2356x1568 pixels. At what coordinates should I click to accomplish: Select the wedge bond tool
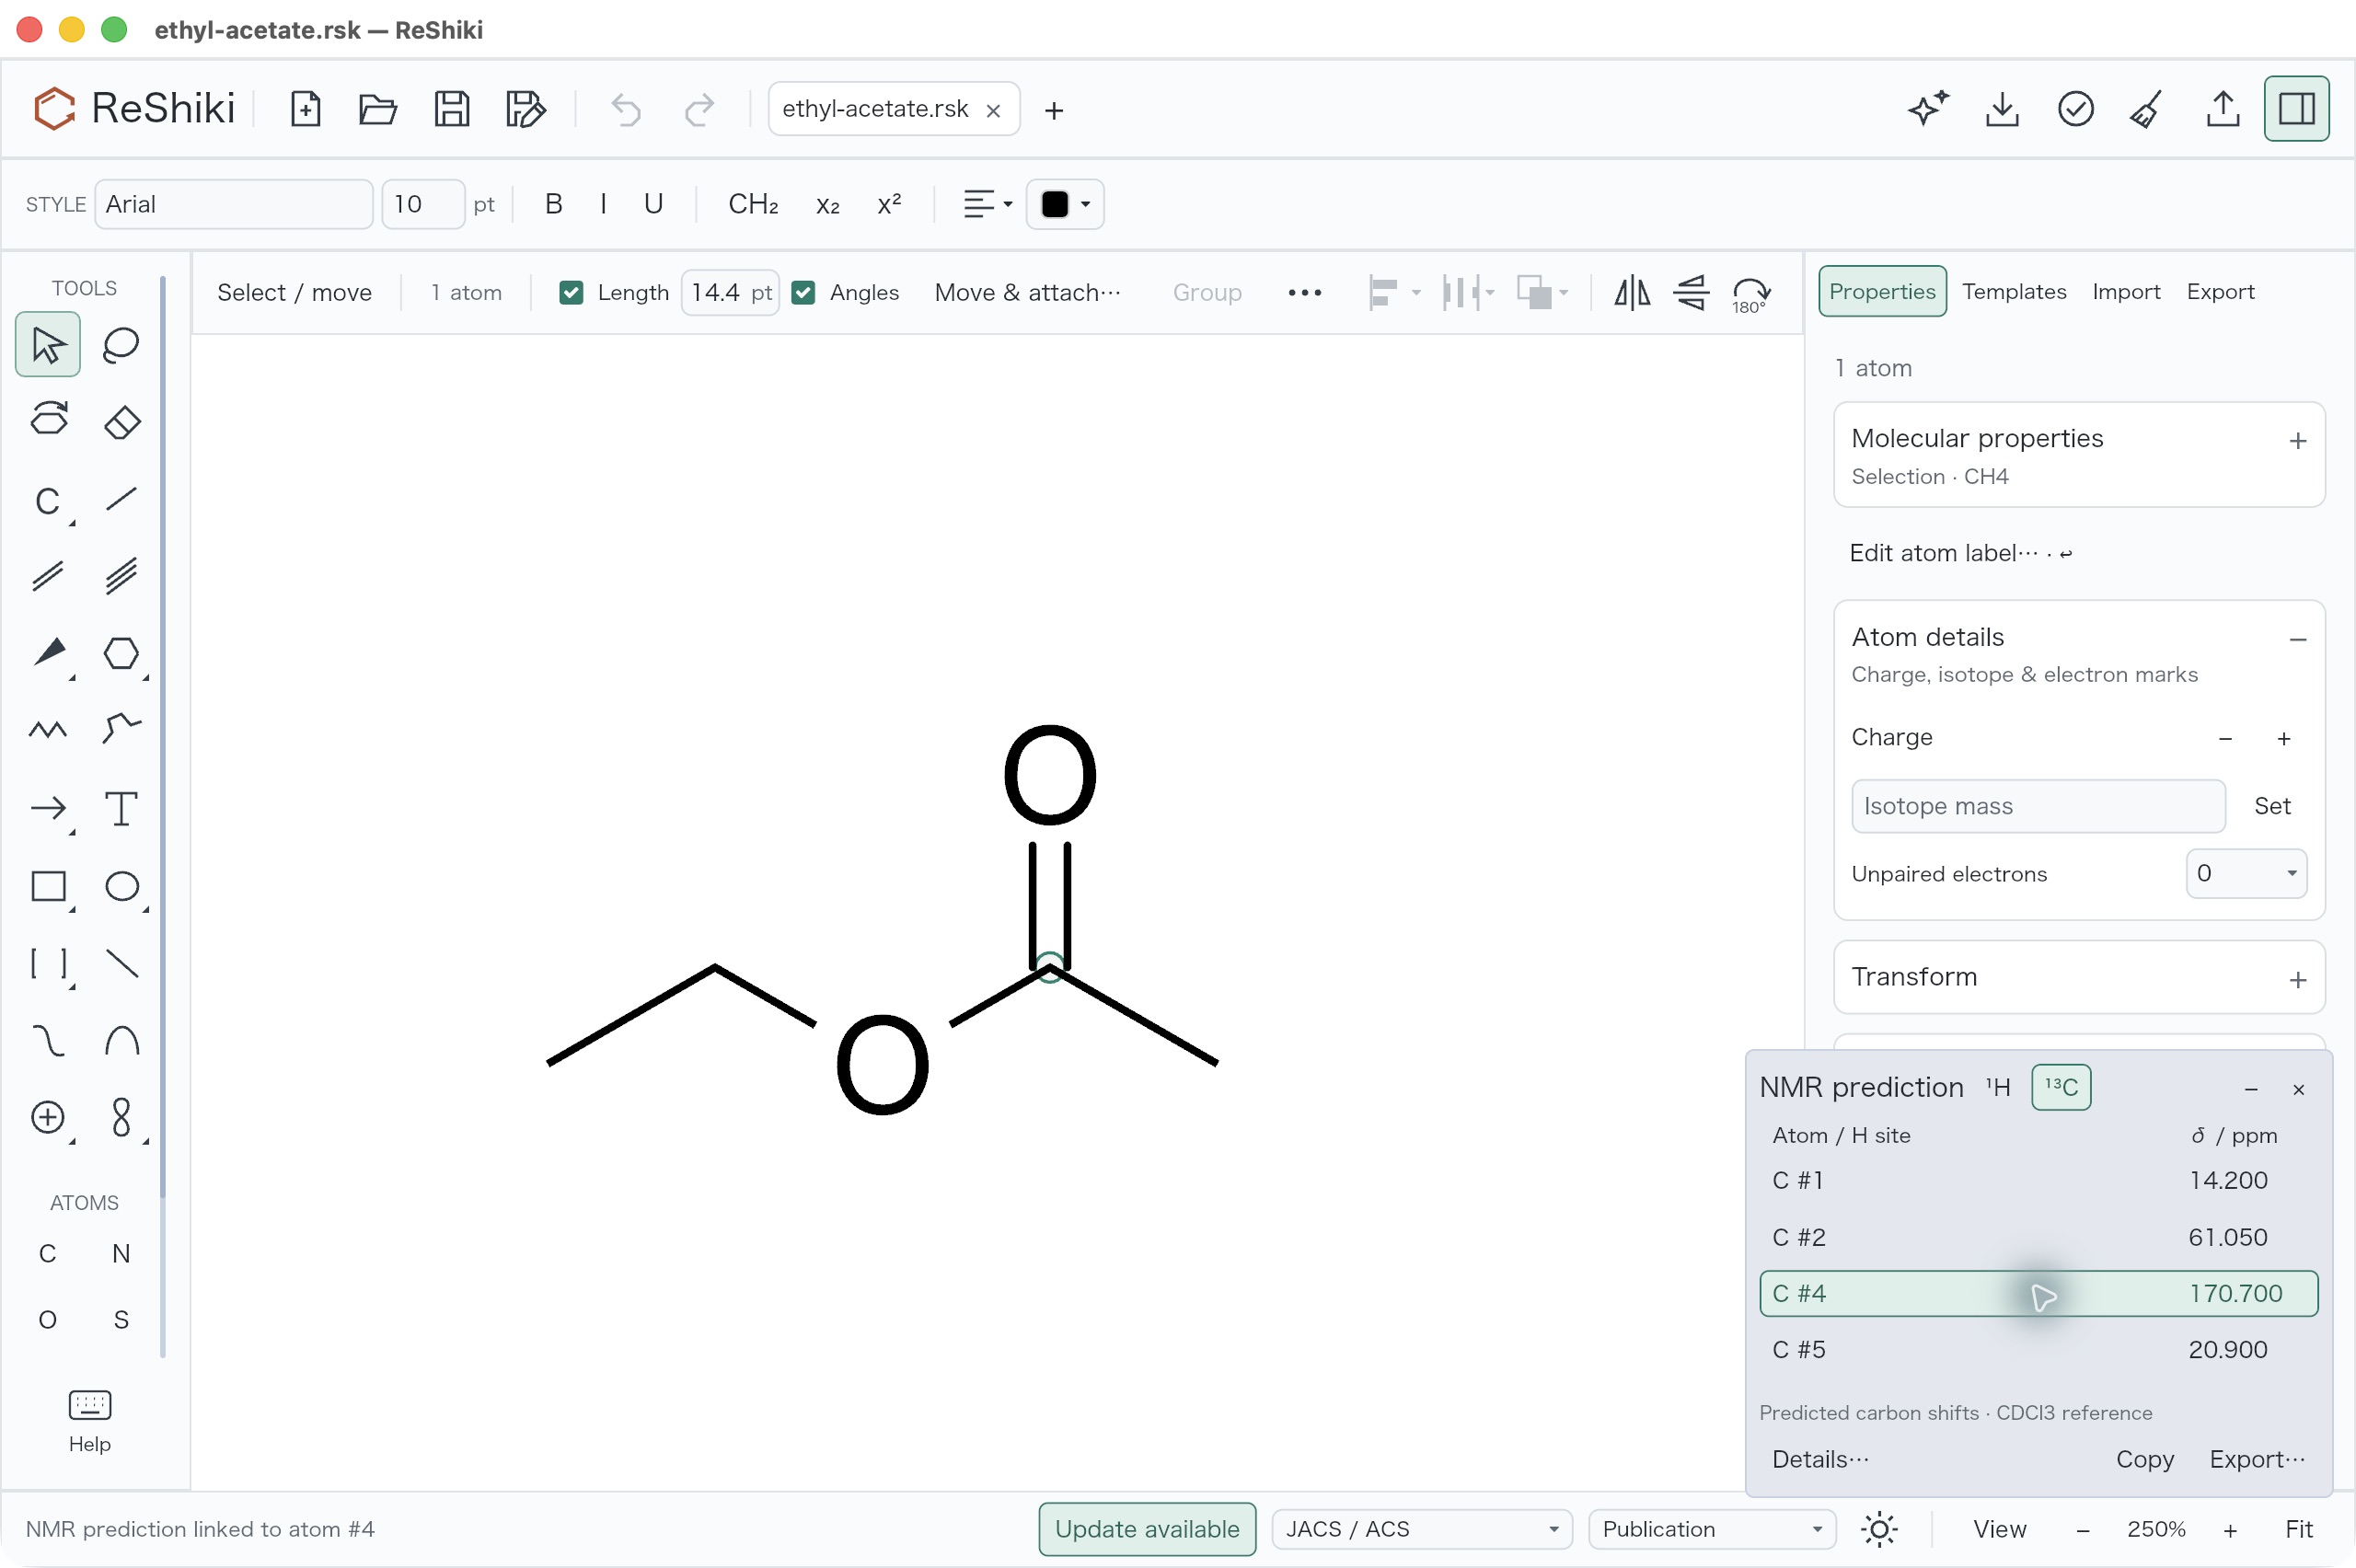coord(48,653)
